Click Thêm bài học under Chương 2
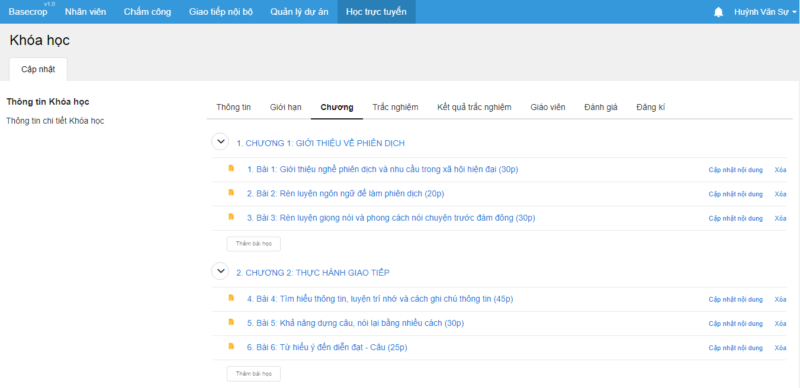 click(x=254, y=374)
